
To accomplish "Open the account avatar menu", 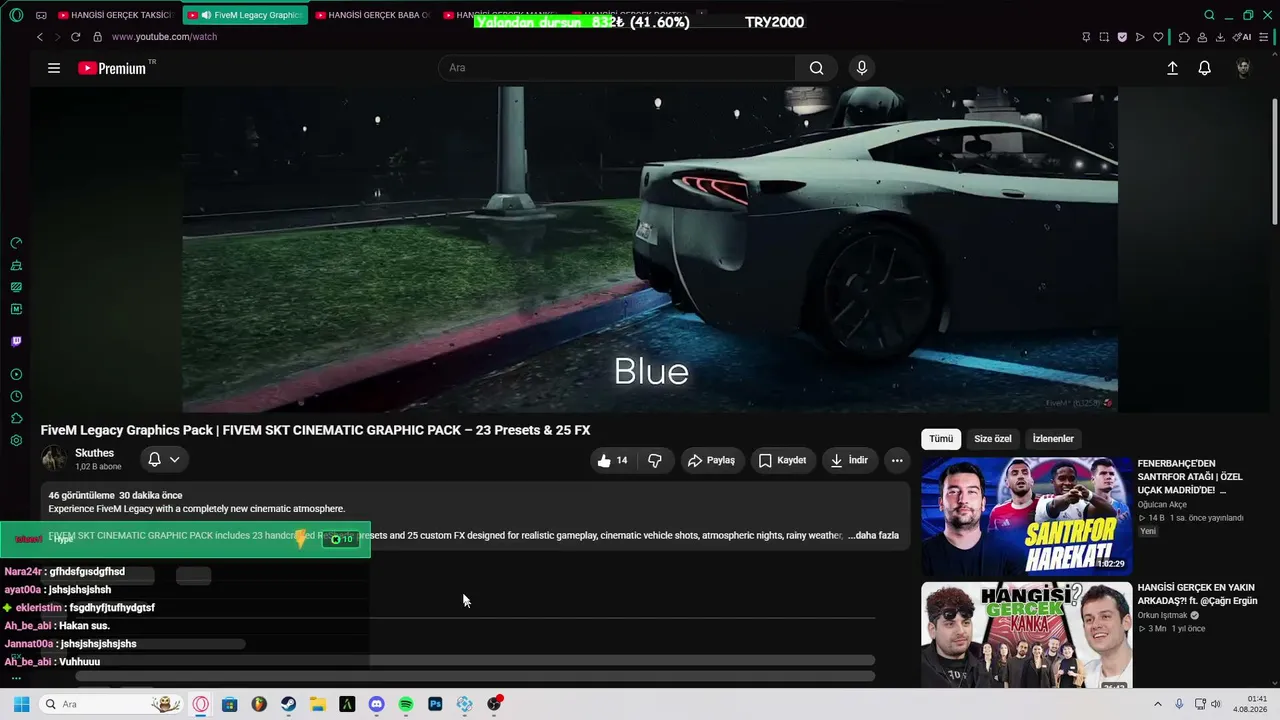I will [x=1243, y=68].
